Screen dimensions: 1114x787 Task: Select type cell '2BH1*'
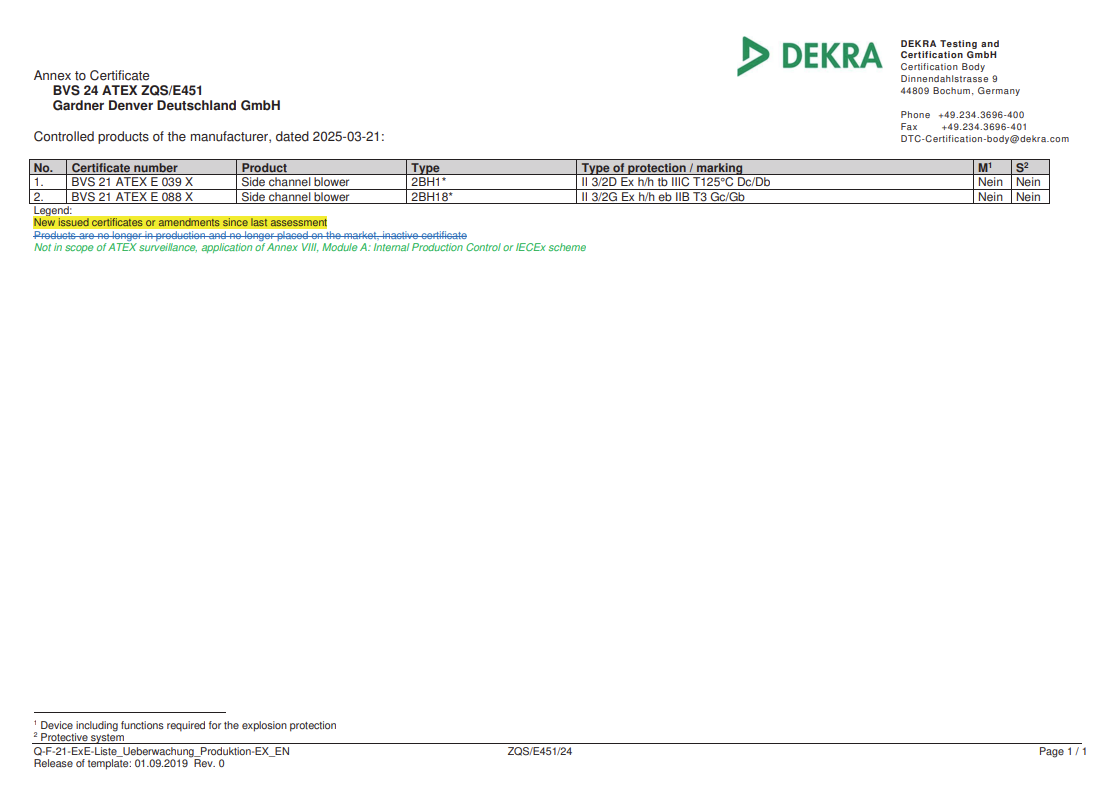pos(491,183)
